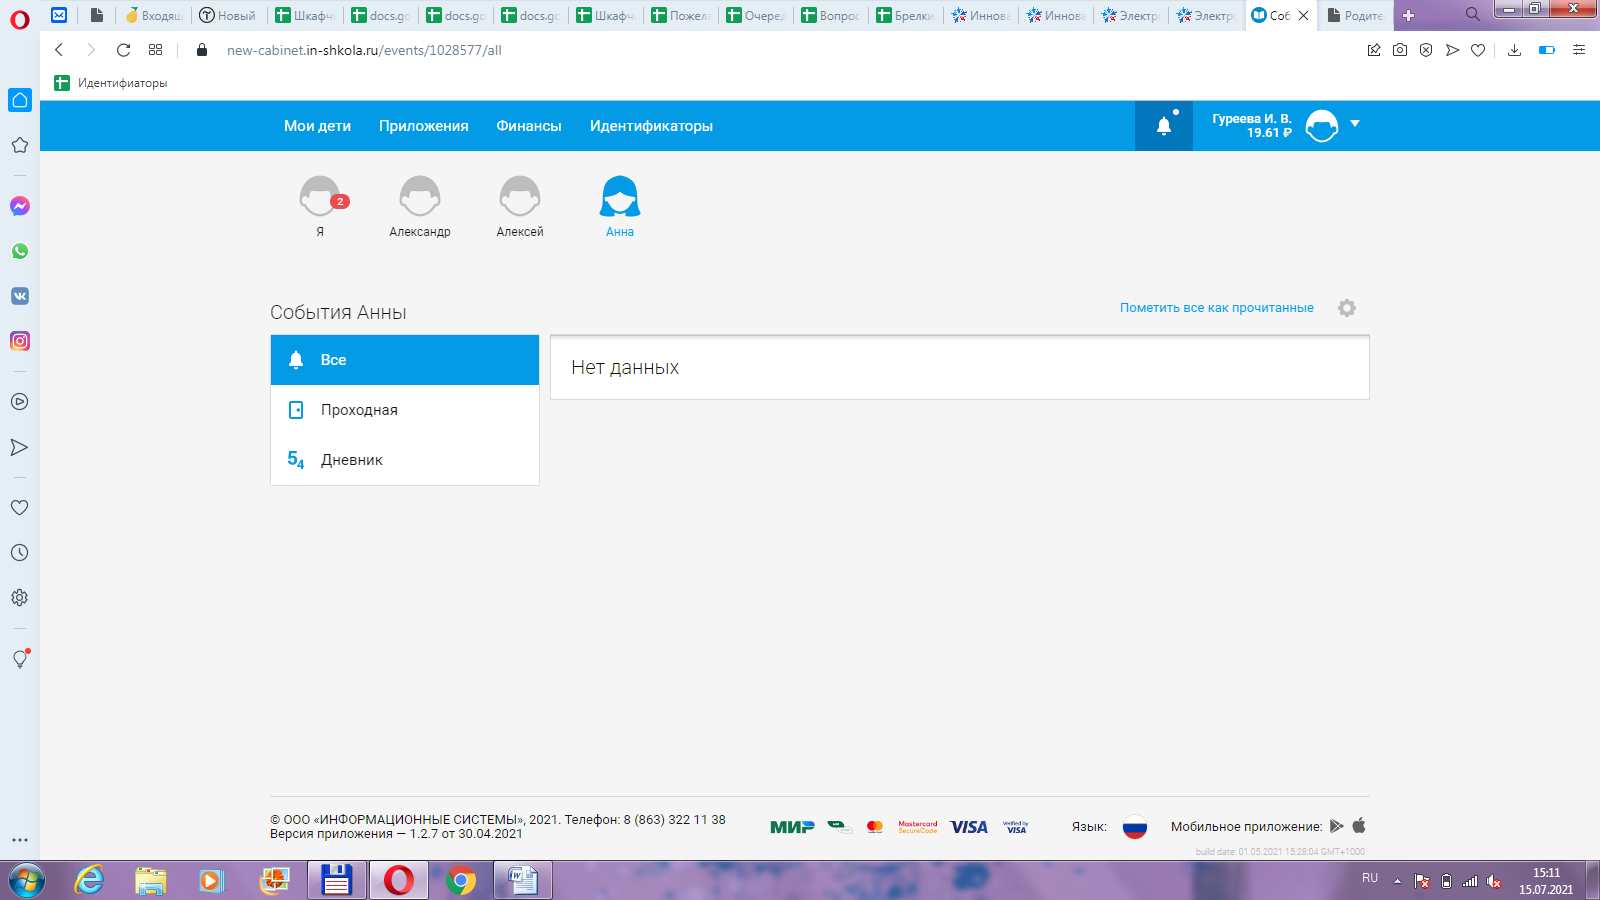Image resolution: width=1600 pixels, height=900 pixels.
Task: Open VK in the Opera sidebar
Action: 20,296
